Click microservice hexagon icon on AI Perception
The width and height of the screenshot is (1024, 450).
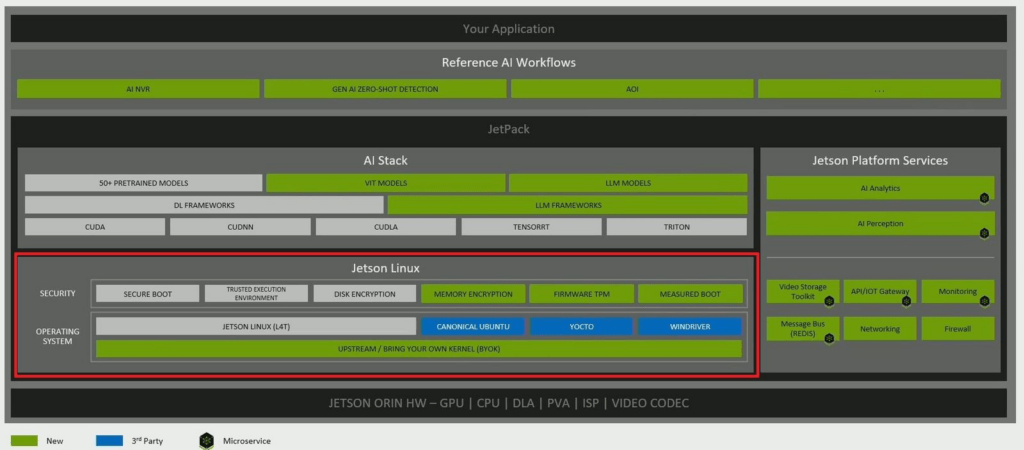[x=984, y=233]
